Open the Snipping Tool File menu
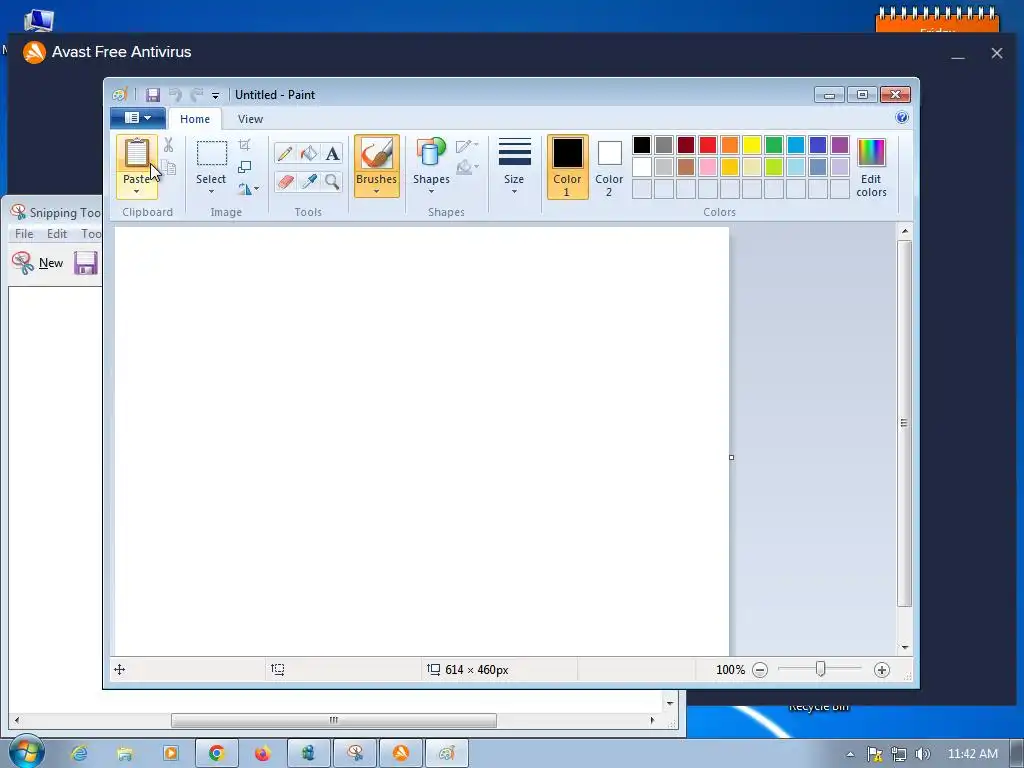 (x=24, y=233)
